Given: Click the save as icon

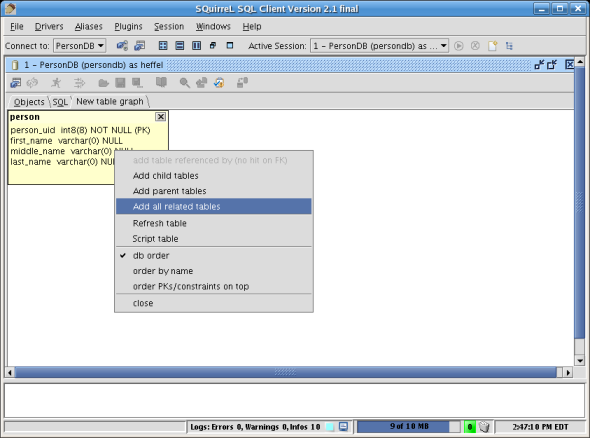Looking at the screenshot, I should coord(137,83).
